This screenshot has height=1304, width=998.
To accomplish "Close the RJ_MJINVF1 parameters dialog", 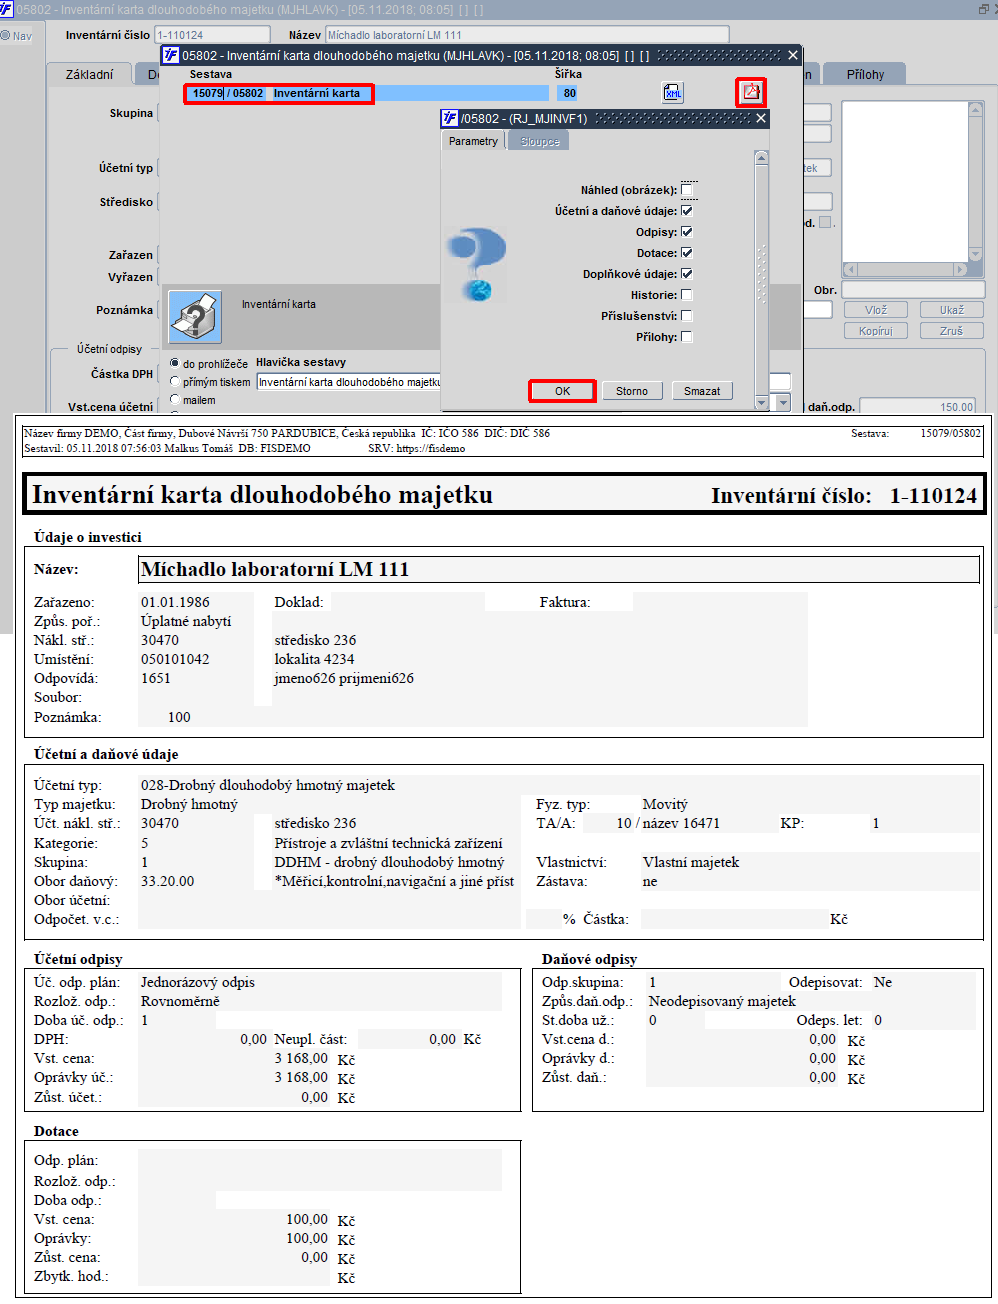I will (761, 118).
